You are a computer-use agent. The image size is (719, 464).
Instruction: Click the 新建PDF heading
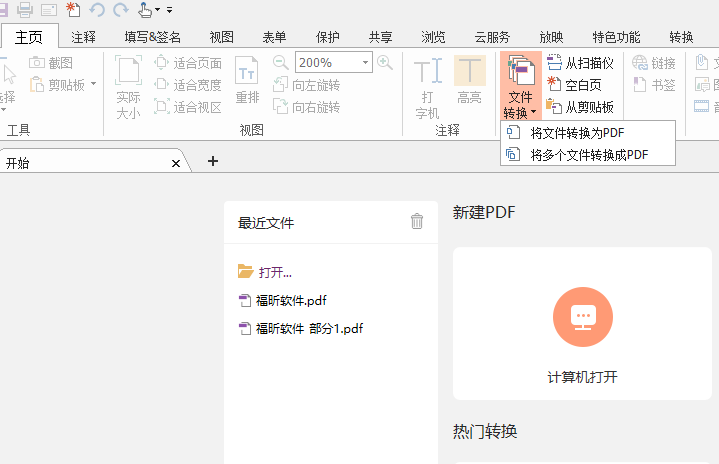(484, 212)
